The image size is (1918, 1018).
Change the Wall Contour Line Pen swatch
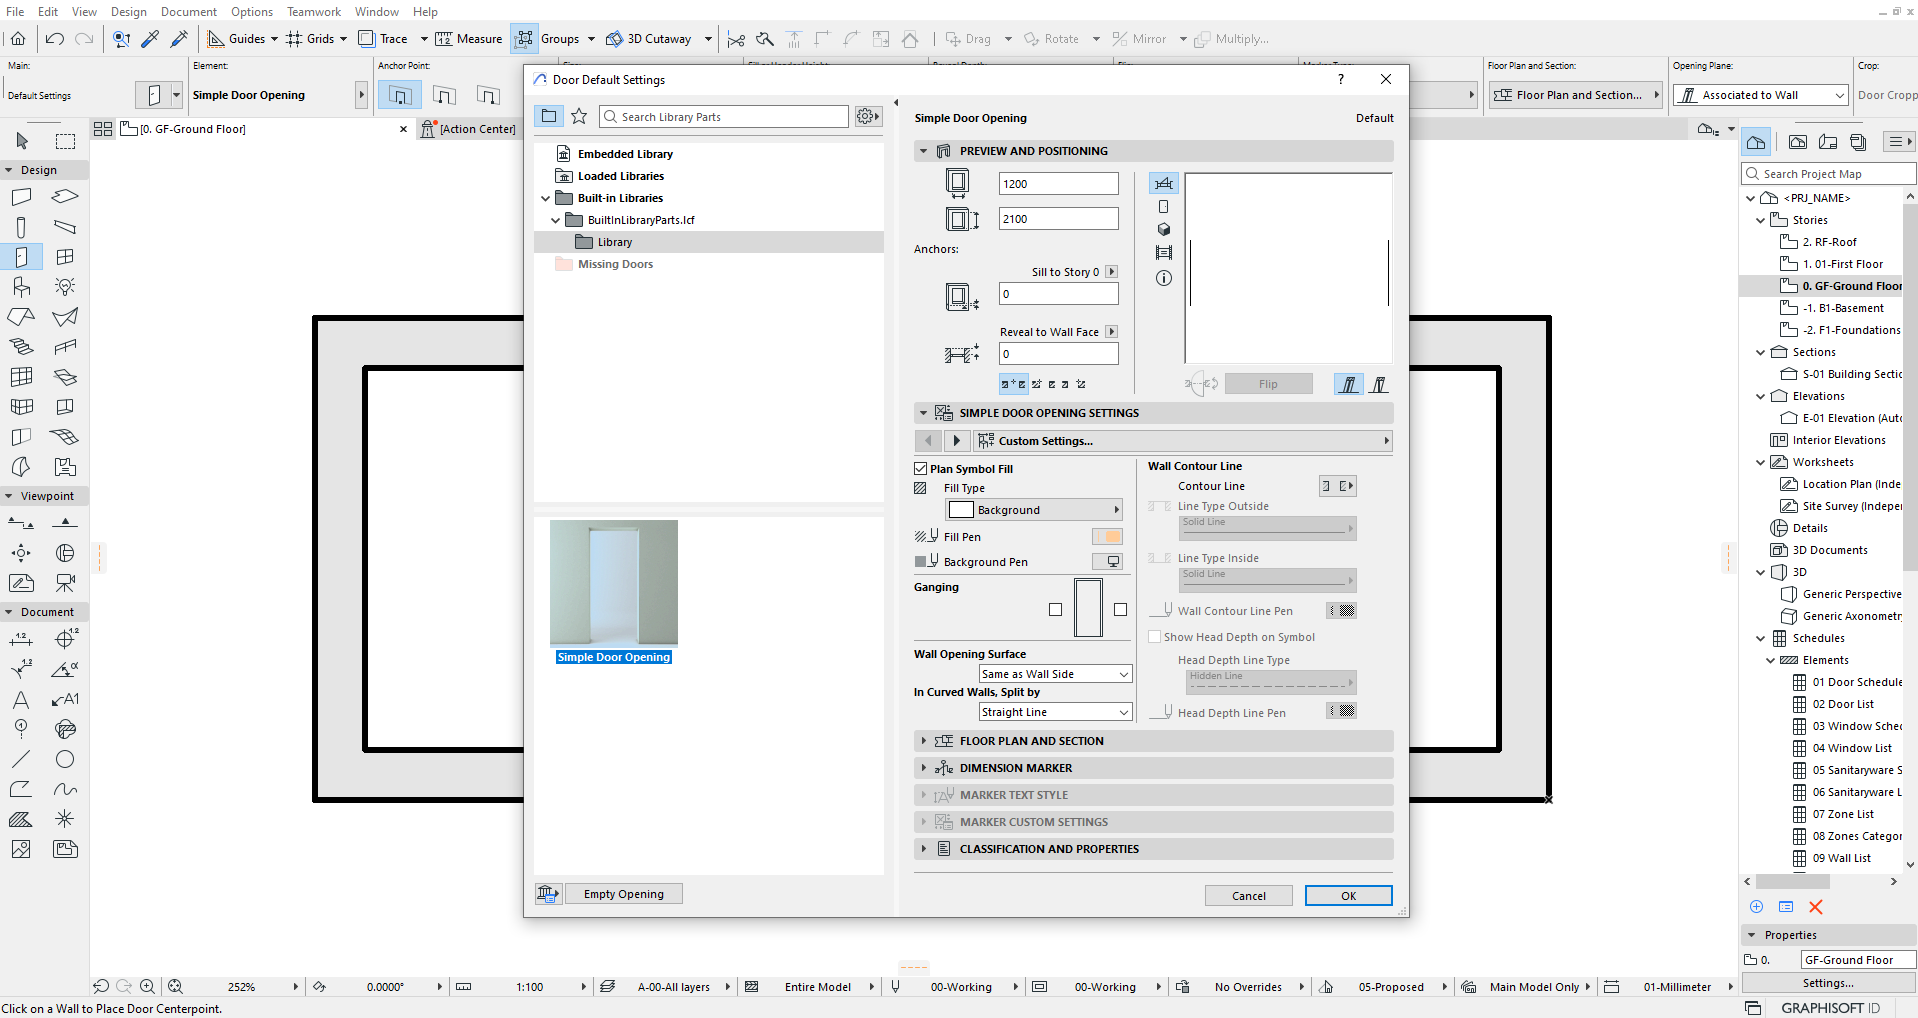point(1341,611)
